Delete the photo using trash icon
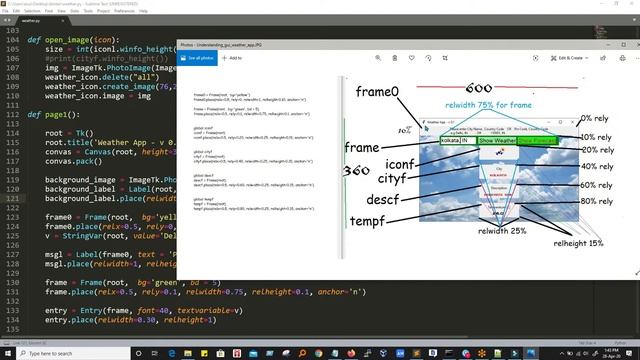This screenshot has height=360, width=640. coord(395,58)
